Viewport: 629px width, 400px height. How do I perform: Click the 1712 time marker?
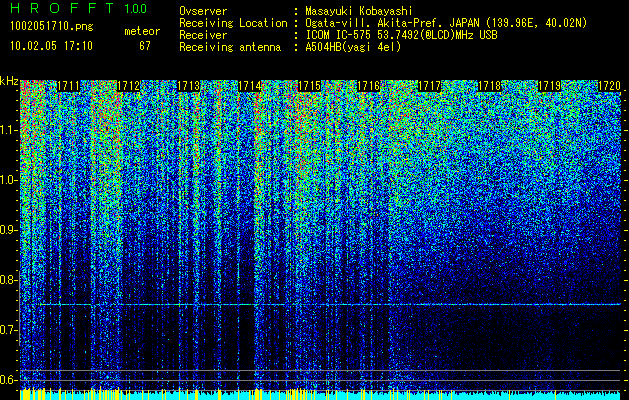click(129, 86)
